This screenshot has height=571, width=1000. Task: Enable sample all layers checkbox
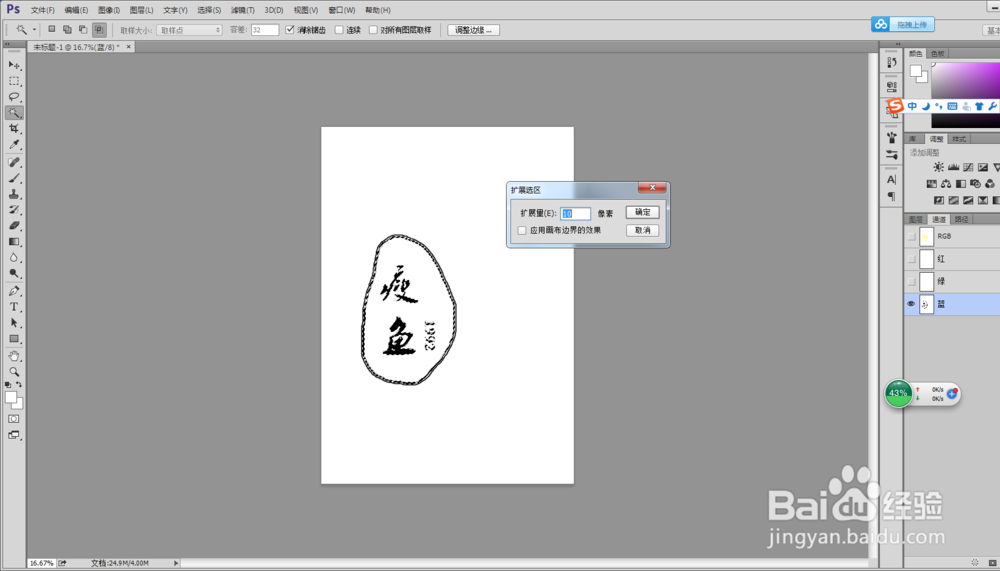pyautogui.click(x=374, y=30)
